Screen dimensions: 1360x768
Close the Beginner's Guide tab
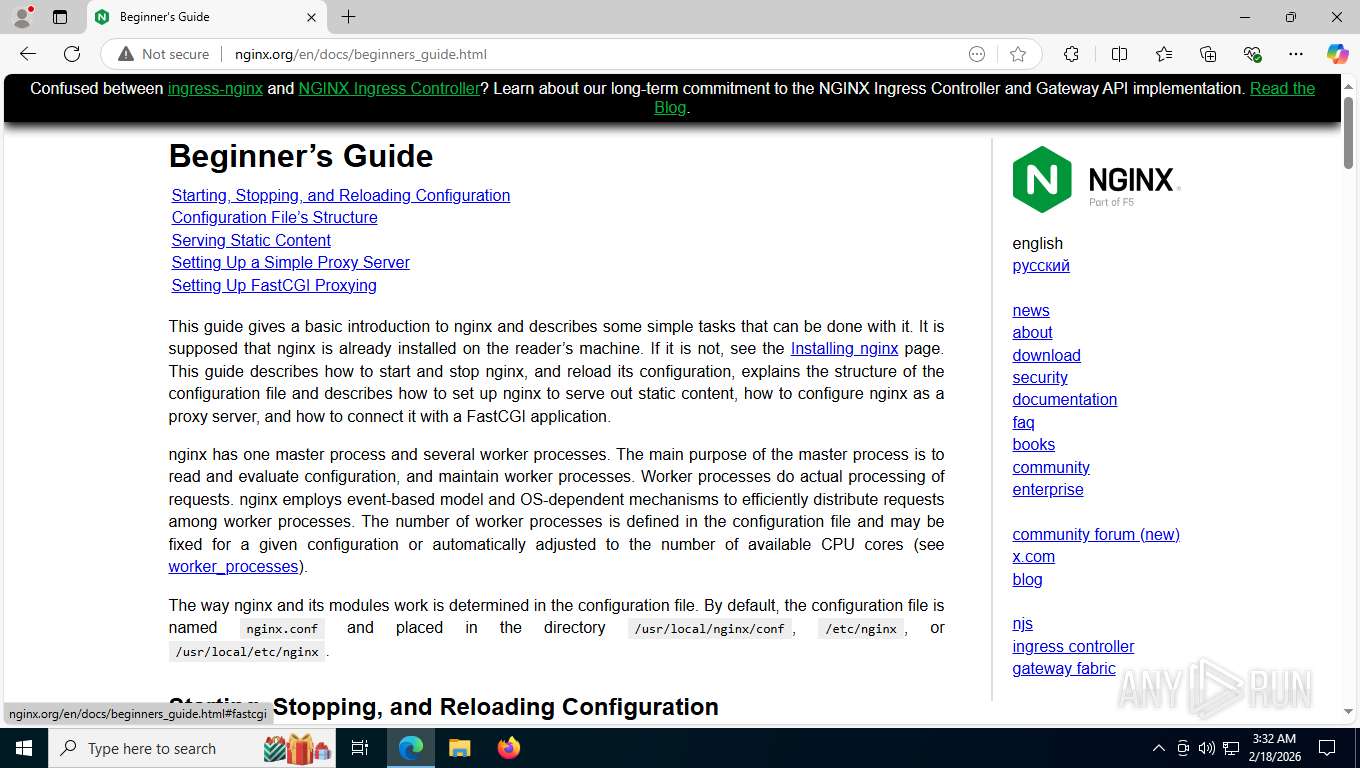(311, 17)
